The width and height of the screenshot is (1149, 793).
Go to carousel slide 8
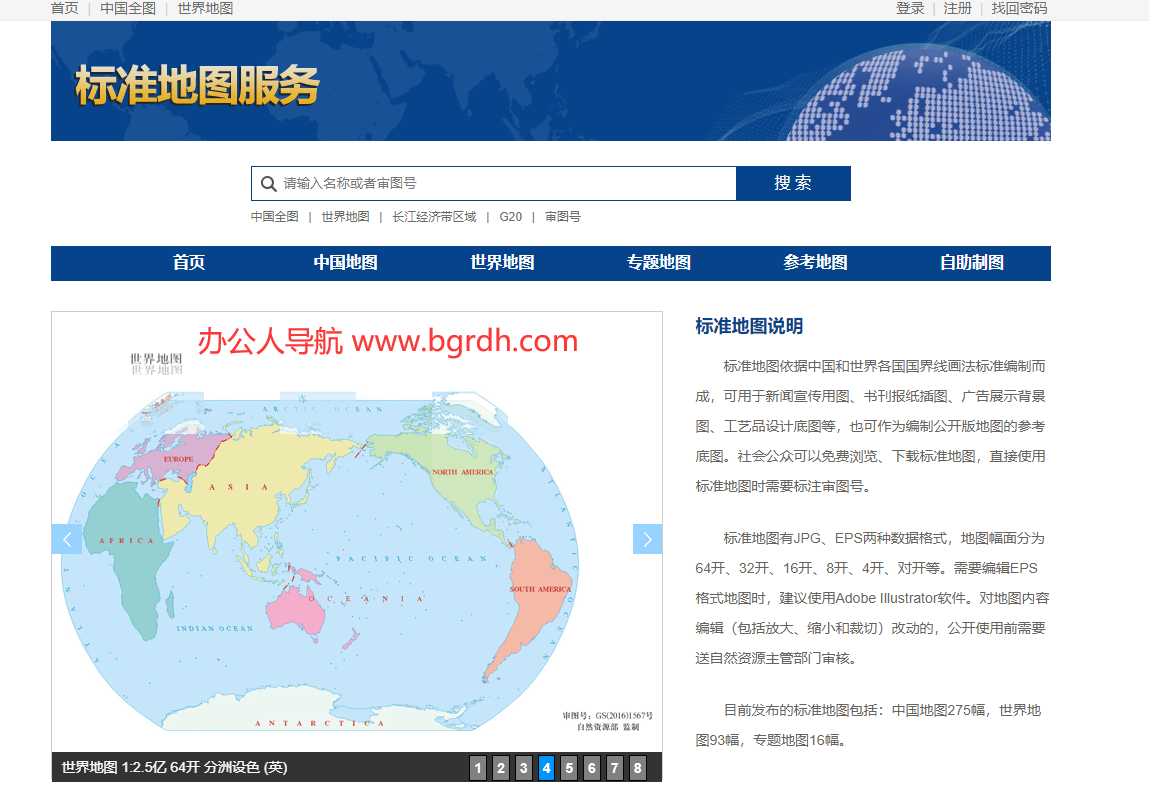638,768
